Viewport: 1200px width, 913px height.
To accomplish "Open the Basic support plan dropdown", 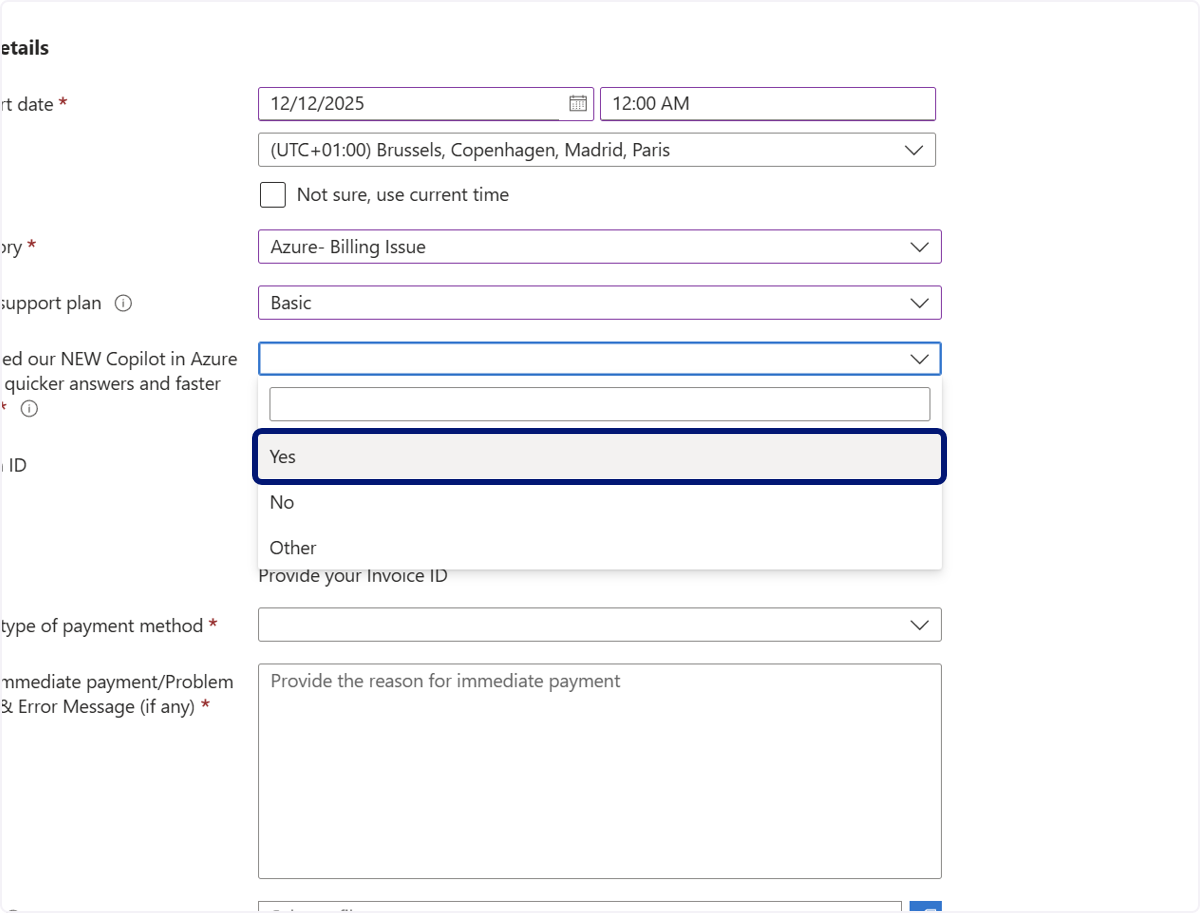I will (600, 303).
